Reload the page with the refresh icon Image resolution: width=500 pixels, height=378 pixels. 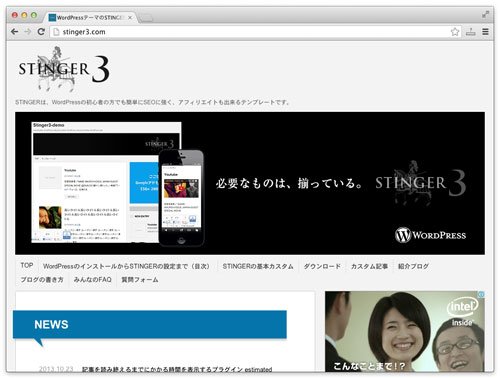[x=41, y=32]
